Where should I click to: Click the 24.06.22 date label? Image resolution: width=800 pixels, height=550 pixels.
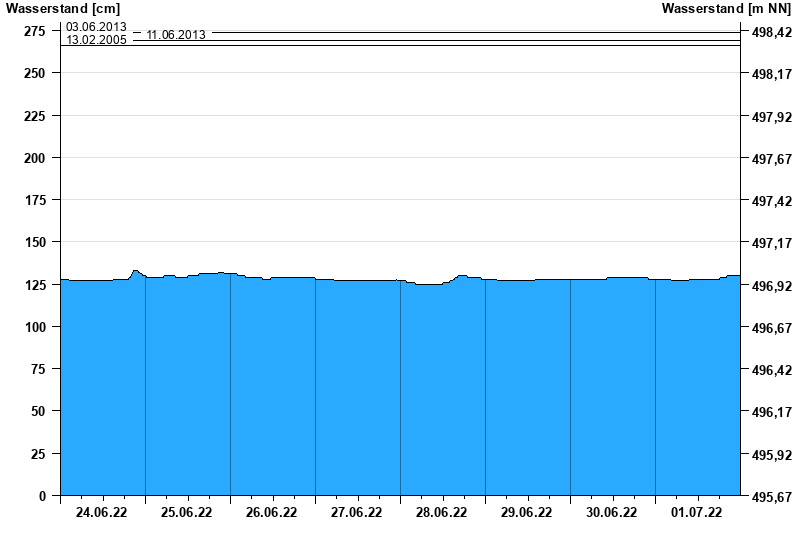[x=102, y=513]
